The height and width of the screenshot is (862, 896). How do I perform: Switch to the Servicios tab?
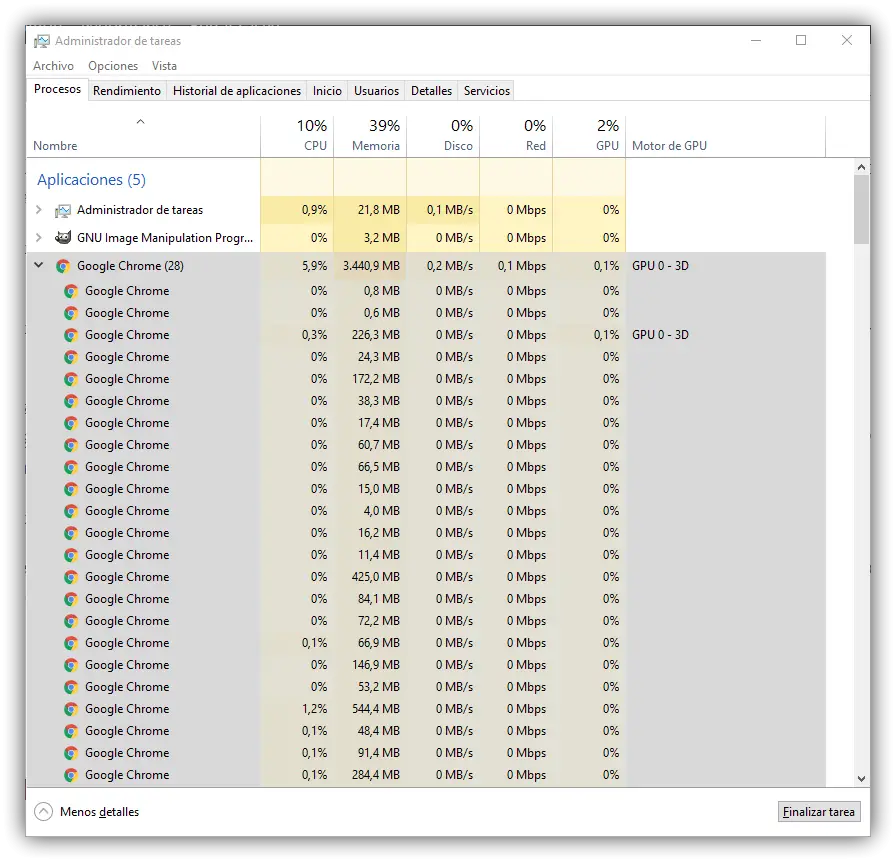pos(486,91)
